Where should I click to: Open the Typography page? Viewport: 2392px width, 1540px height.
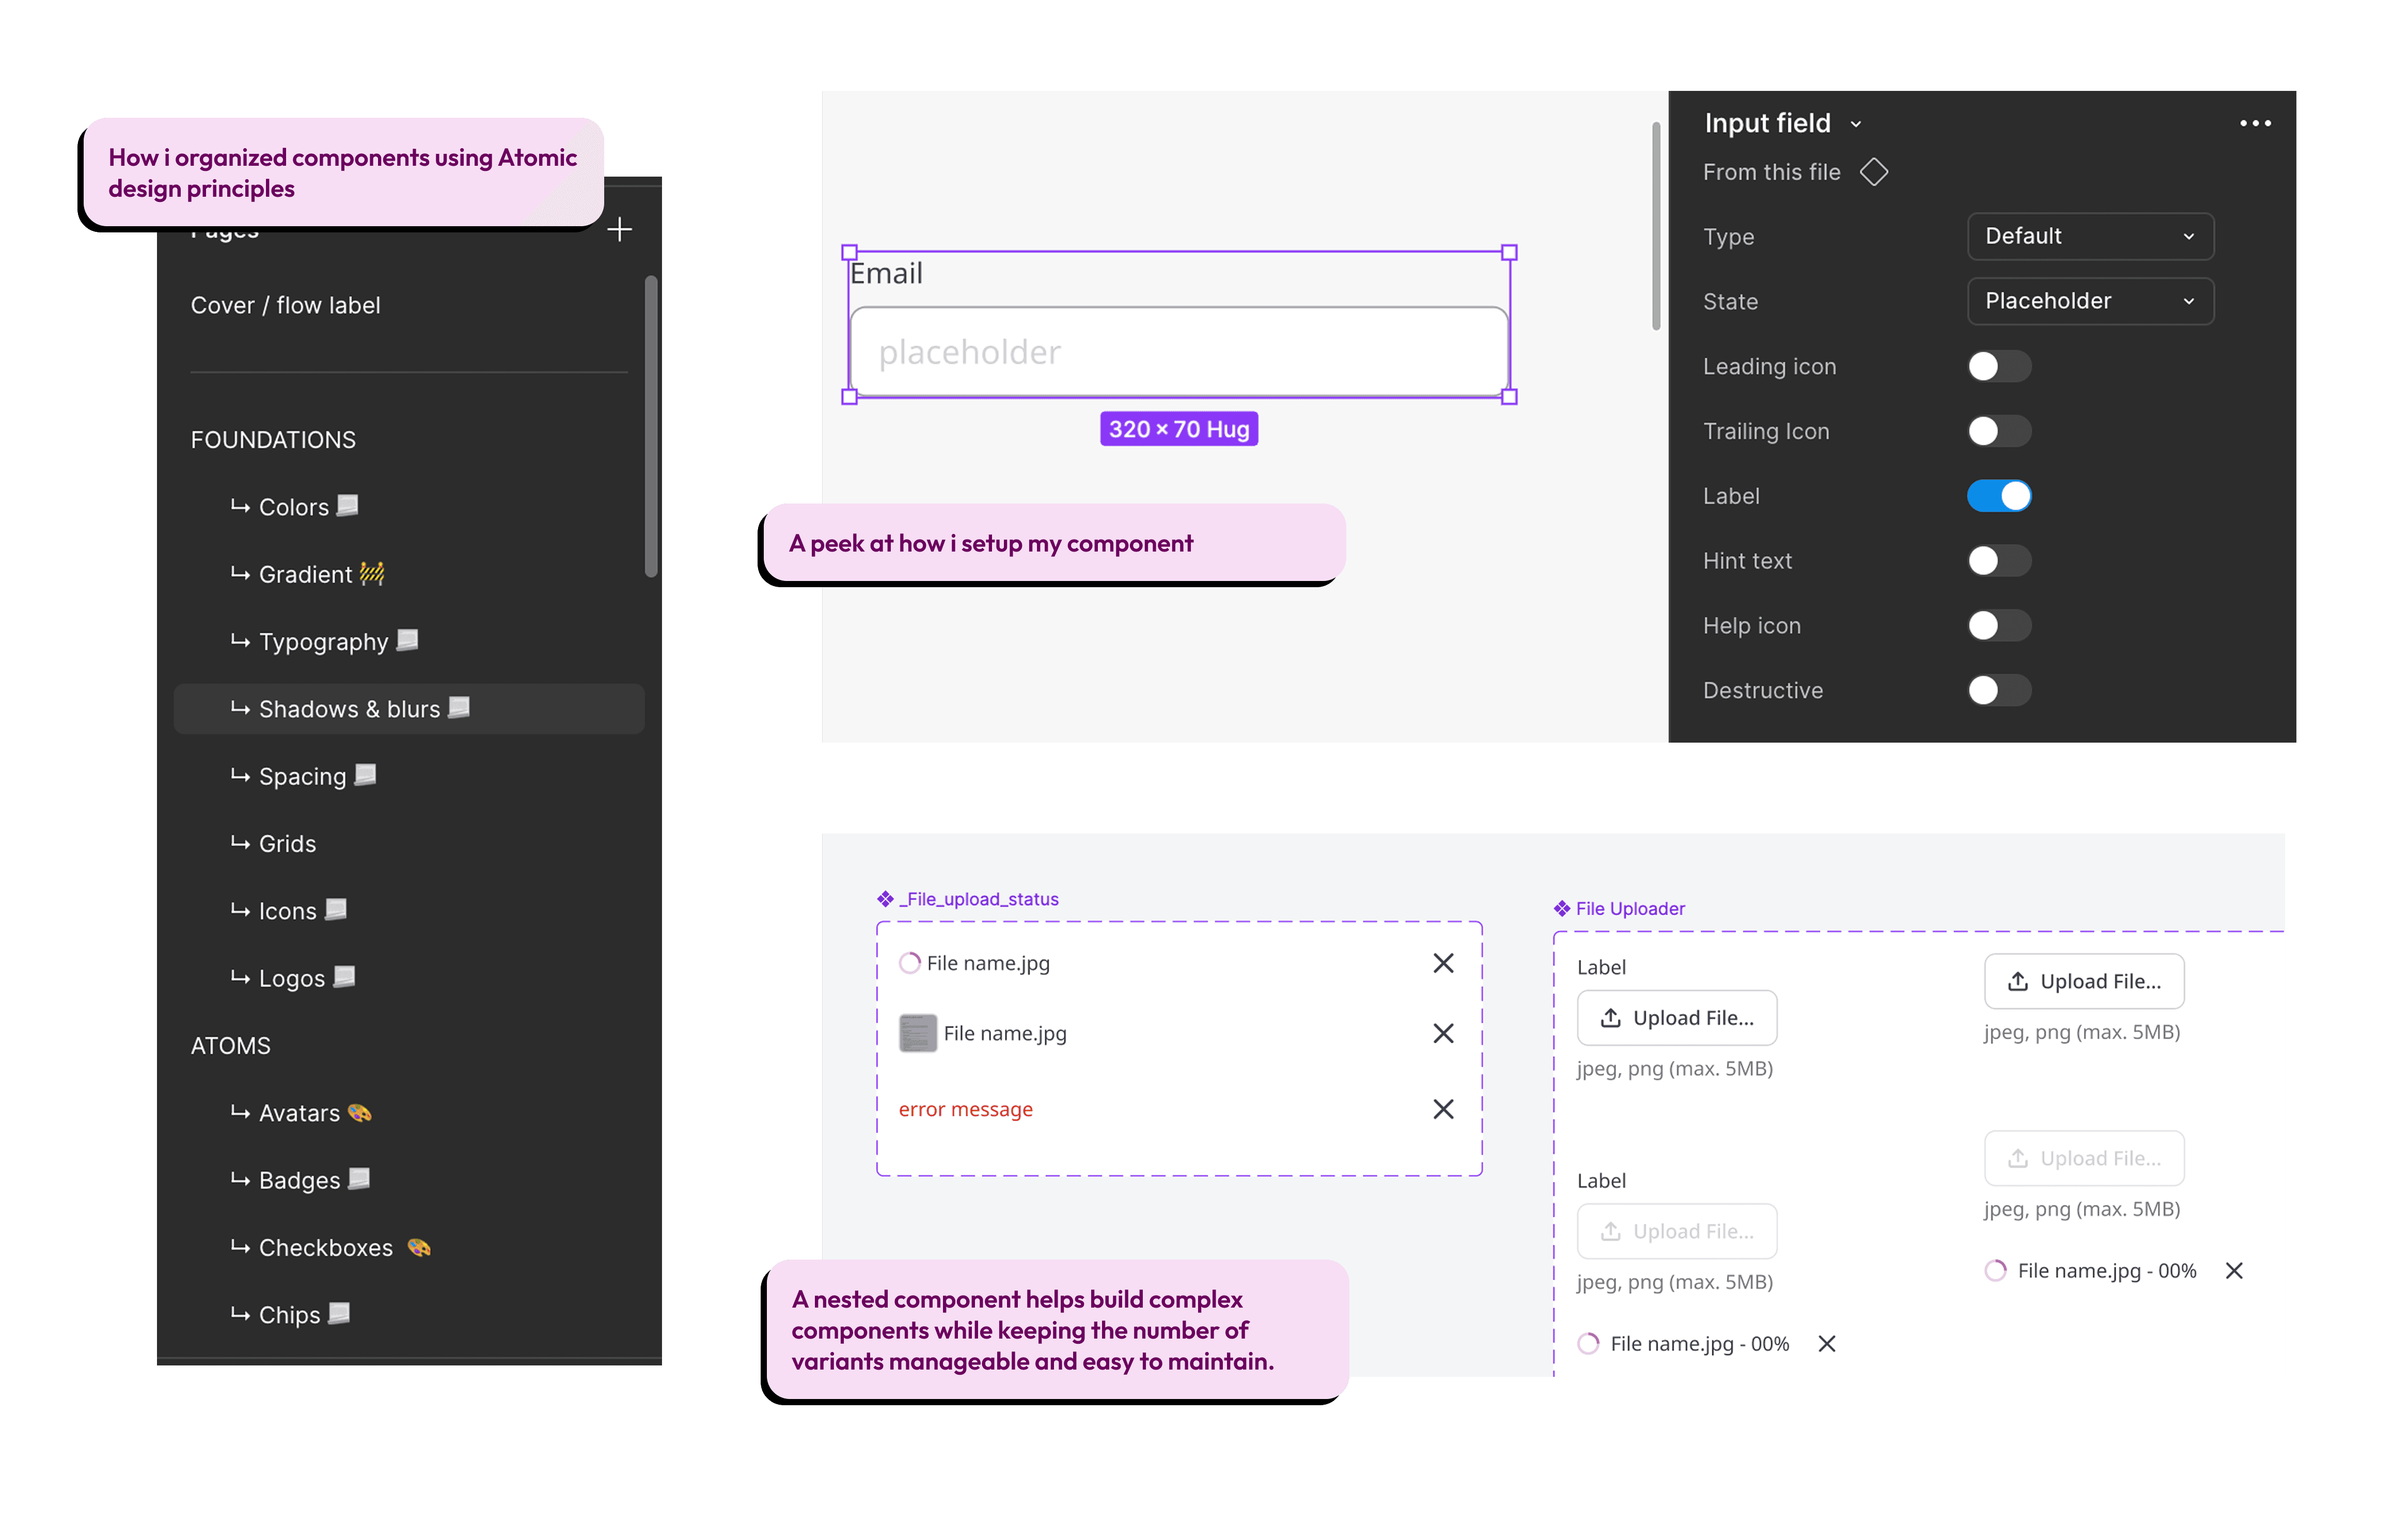click(323, 642)
